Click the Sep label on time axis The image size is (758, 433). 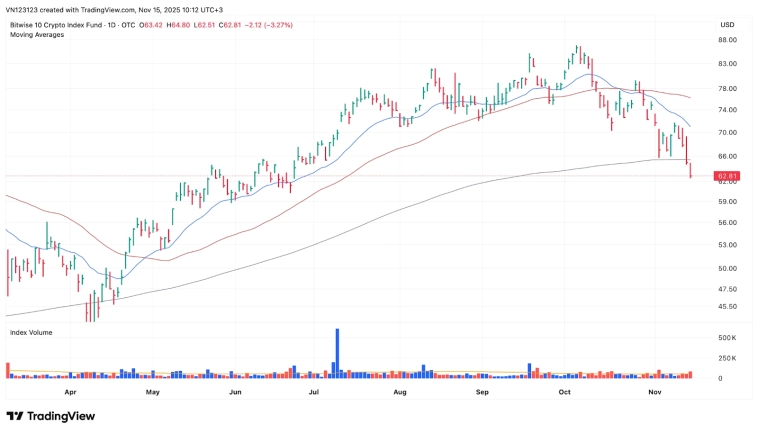481,394
